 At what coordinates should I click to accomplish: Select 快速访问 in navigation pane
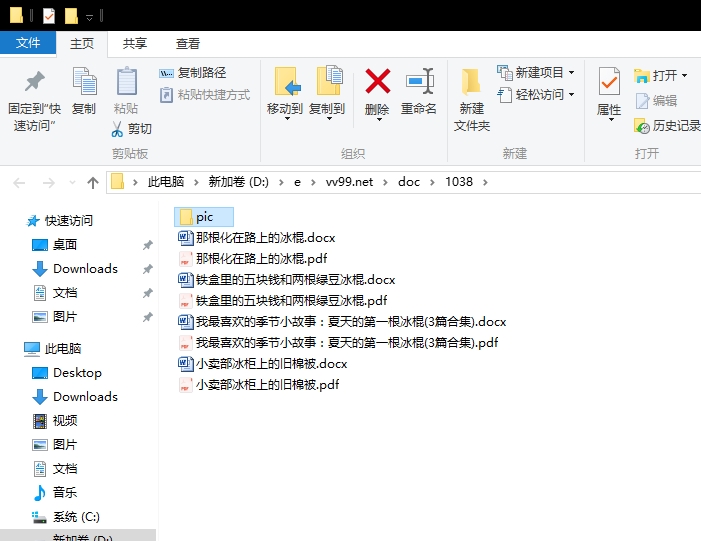[x=60, y=220]
